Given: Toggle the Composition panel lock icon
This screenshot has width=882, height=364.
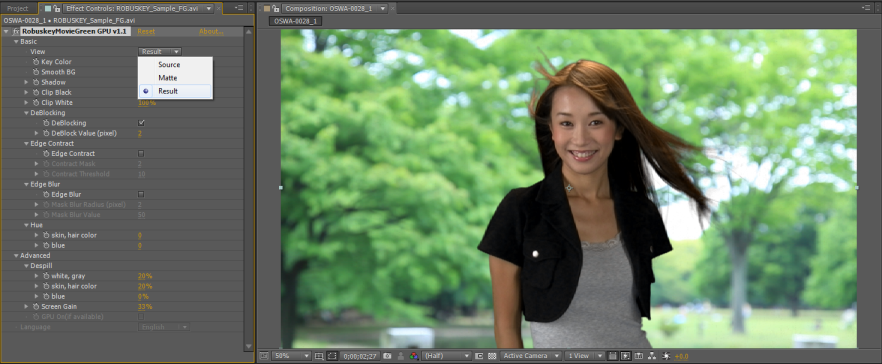Looking at the screenshot, I should (276, 8).
